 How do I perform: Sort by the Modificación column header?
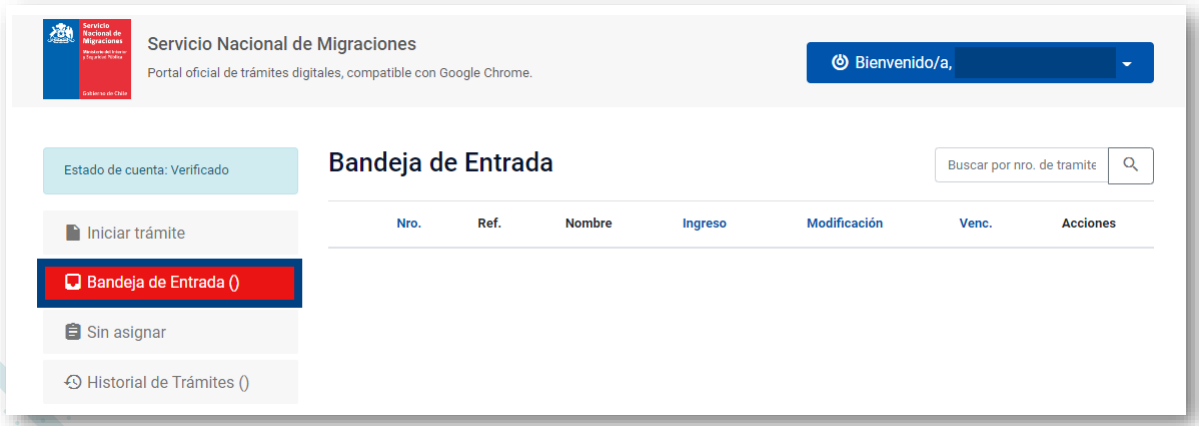click(x=845, y=223)
